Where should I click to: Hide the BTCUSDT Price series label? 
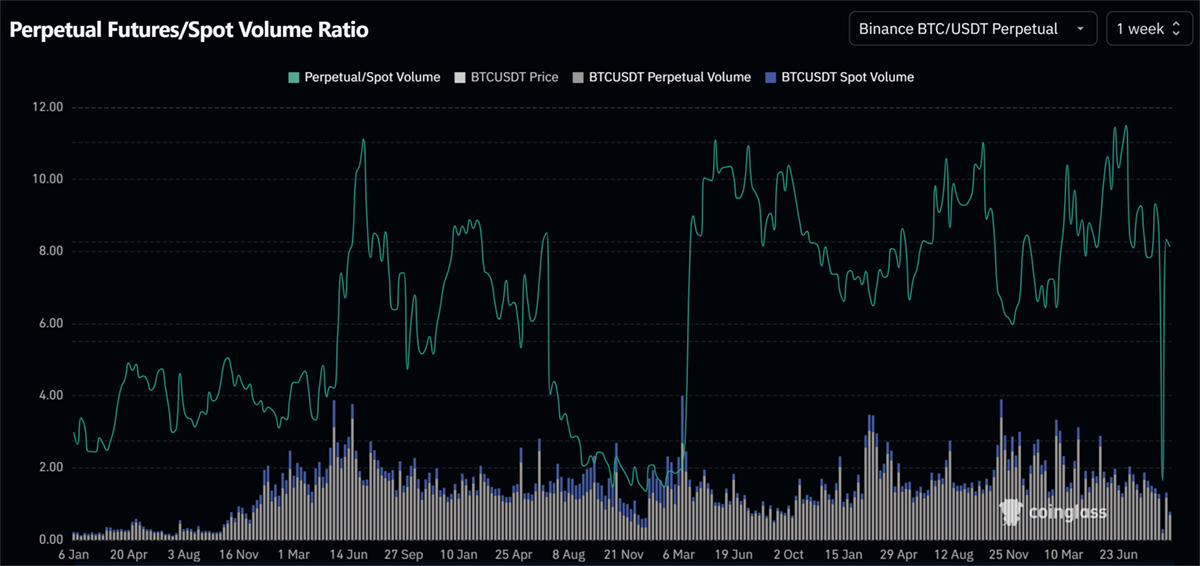coord(514,77)
